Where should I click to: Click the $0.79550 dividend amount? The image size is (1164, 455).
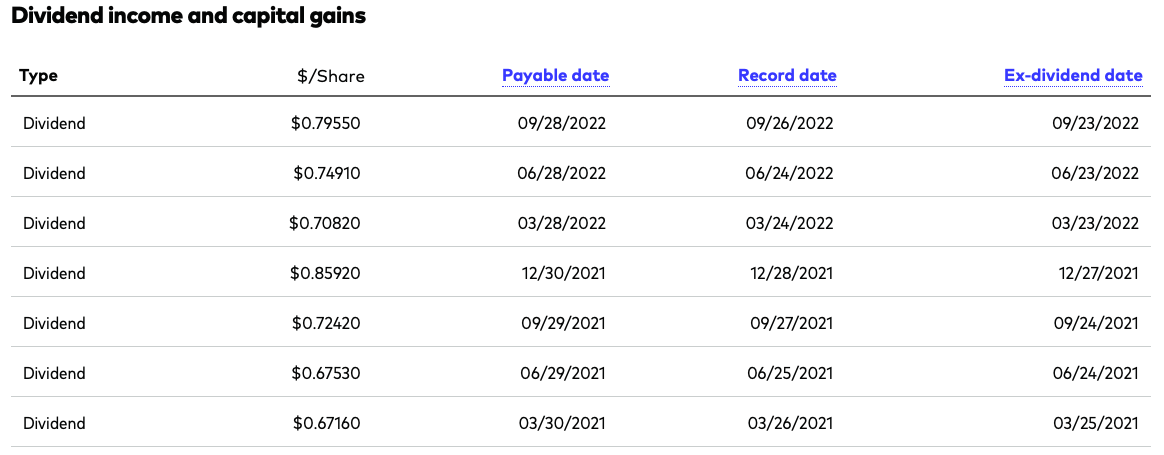coord(326,123)
